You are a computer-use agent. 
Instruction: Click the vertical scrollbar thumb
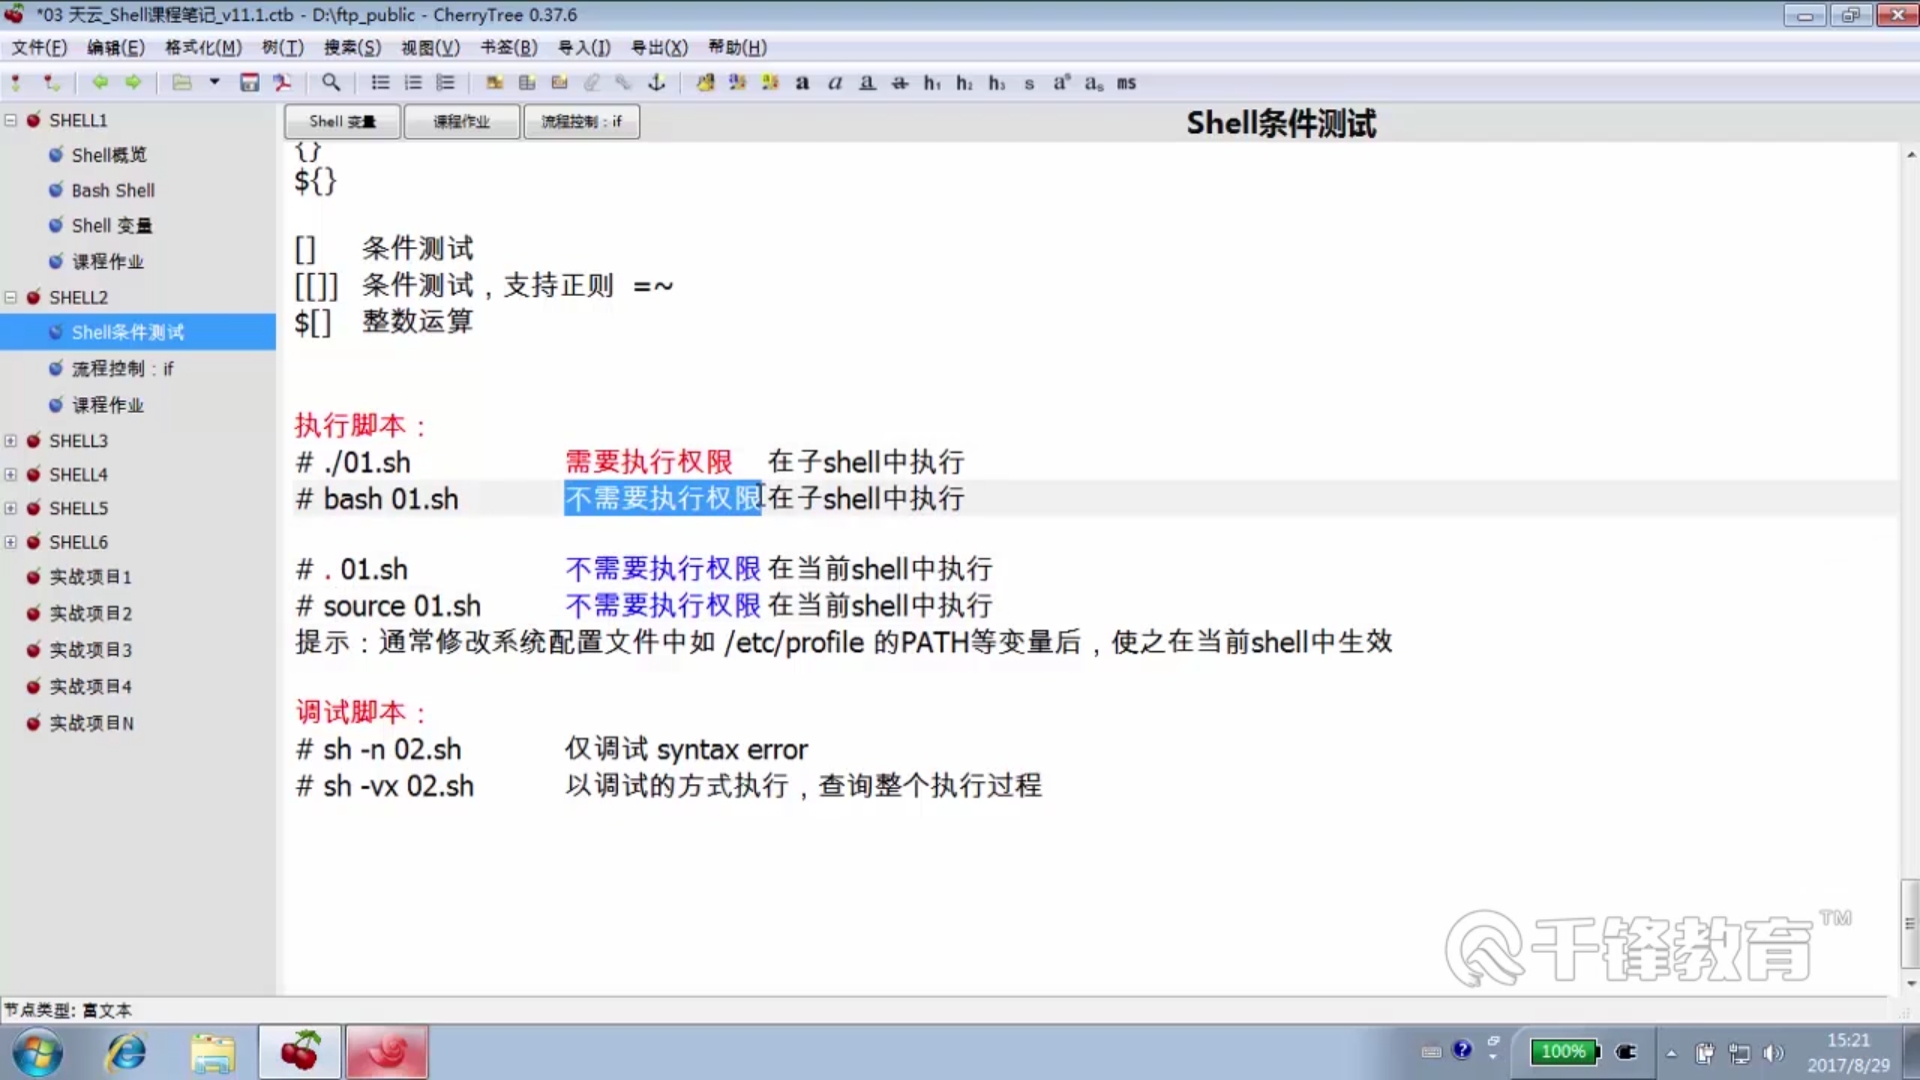click(1909, 922)
